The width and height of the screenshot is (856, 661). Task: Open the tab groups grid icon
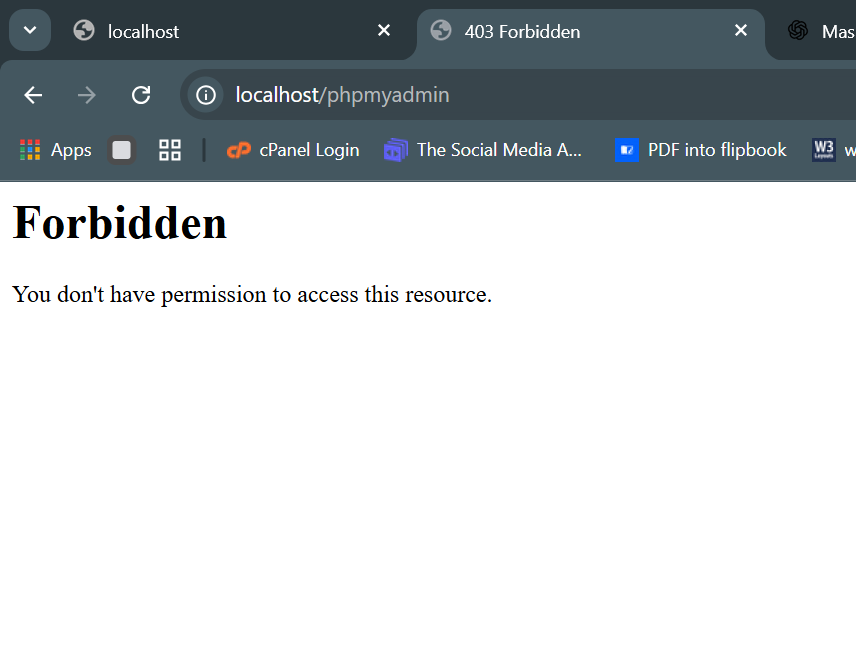click(x=170, y=150)
